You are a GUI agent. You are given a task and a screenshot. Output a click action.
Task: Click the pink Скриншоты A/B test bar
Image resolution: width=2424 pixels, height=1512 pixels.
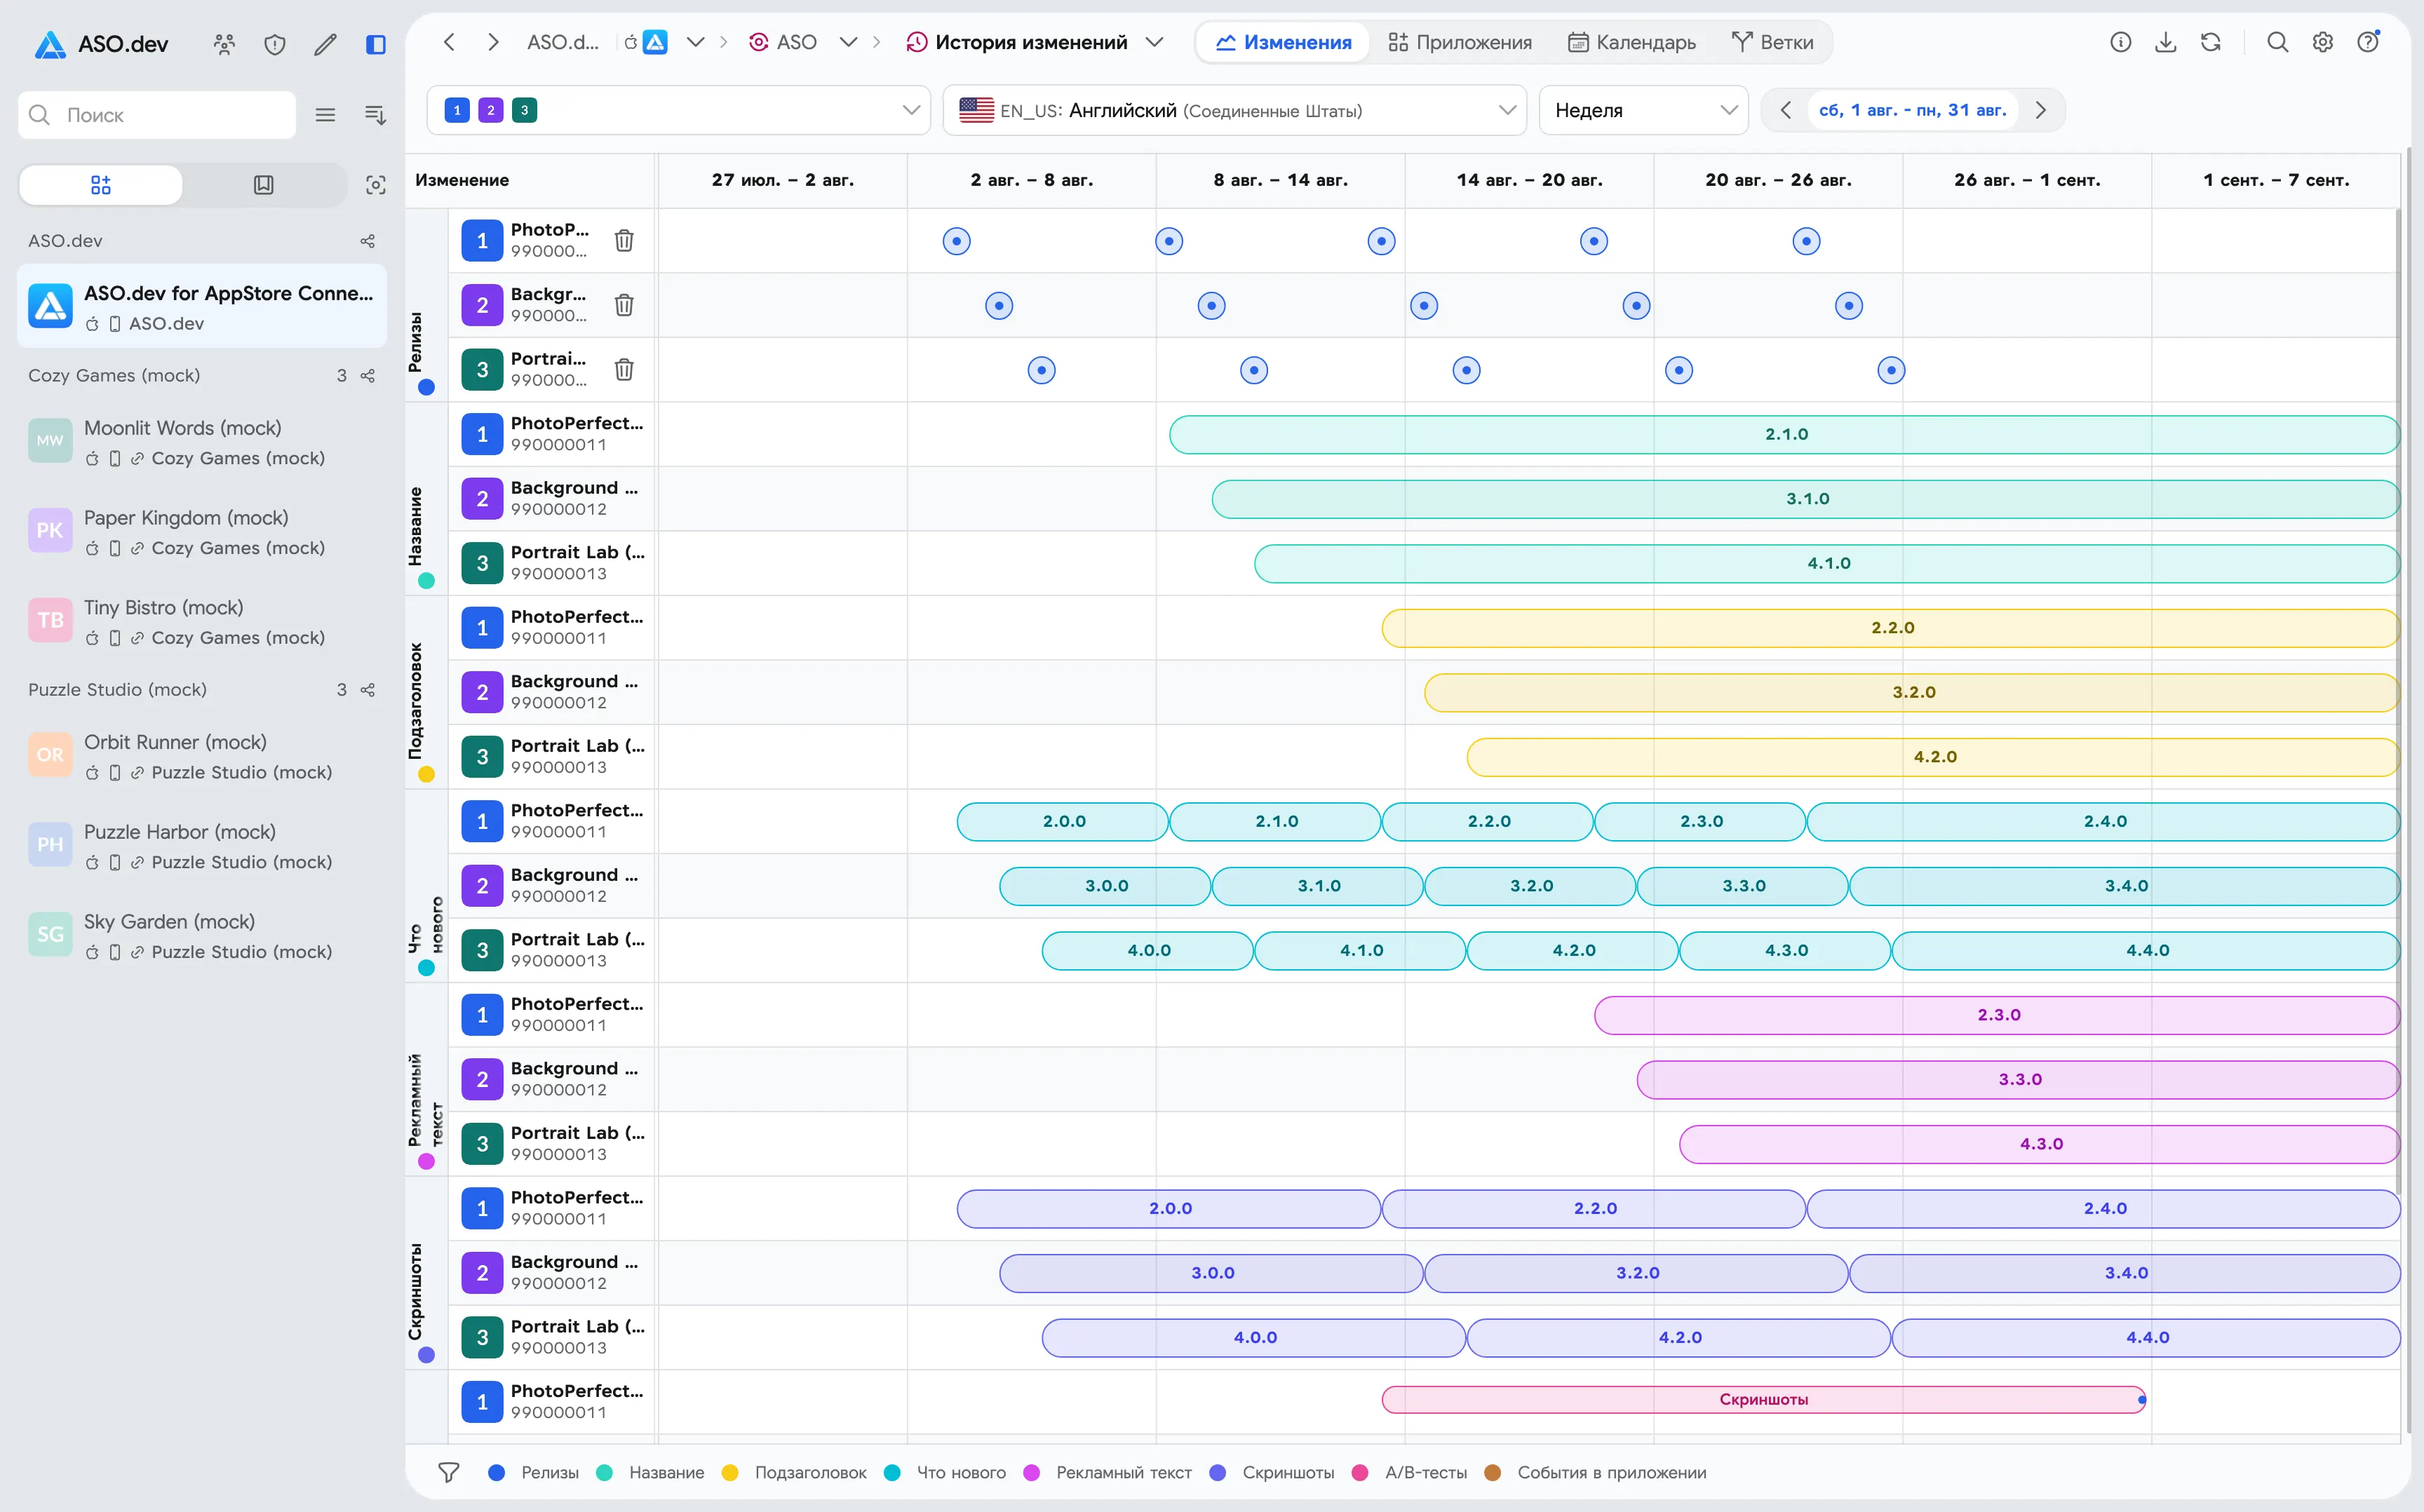1763,1399
